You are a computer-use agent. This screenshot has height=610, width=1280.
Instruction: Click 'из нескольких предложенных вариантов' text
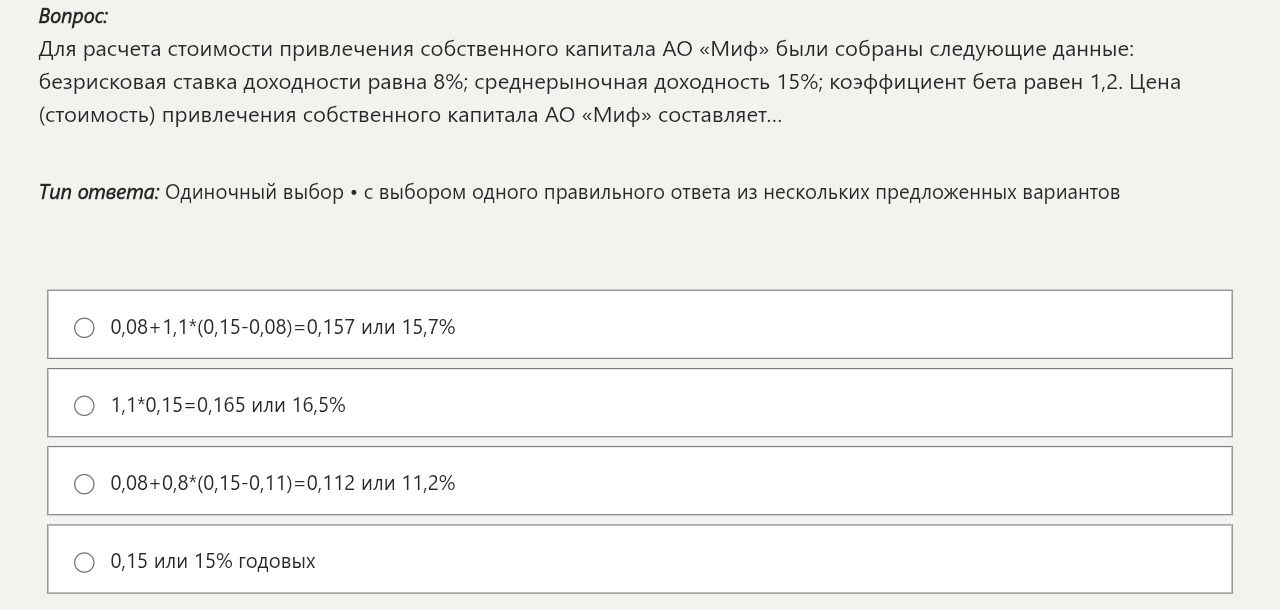point(928,192)
